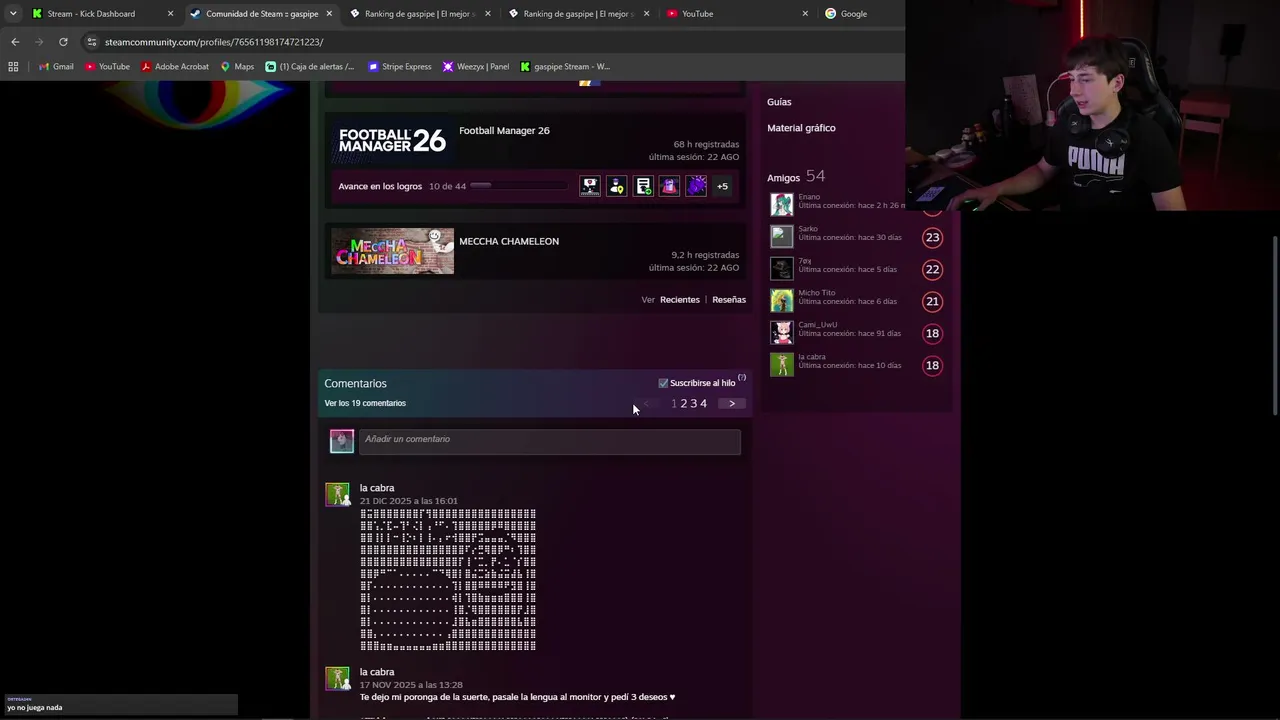
Task: Open the Caja de alertas bookmark
Action: (x=310, y=67)
